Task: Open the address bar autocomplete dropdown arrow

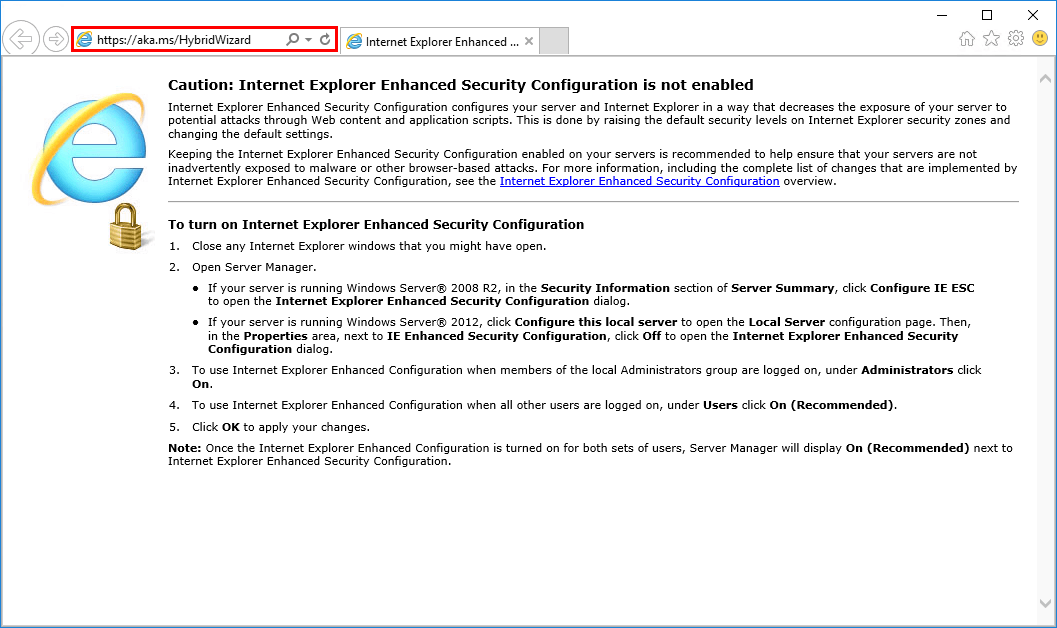Action: [308, 40]
